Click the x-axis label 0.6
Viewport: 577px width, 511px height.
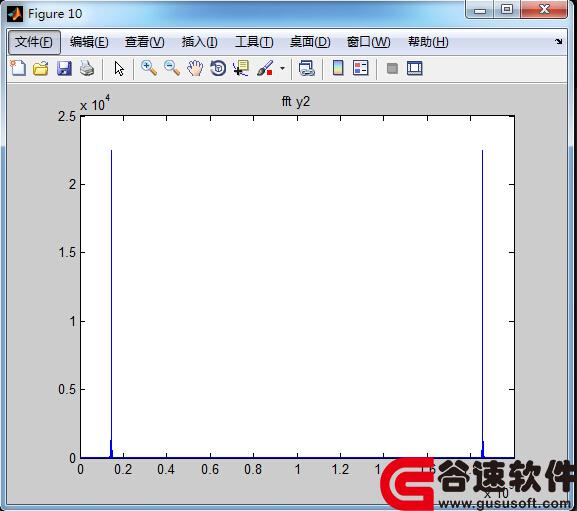tap(210, 469)
